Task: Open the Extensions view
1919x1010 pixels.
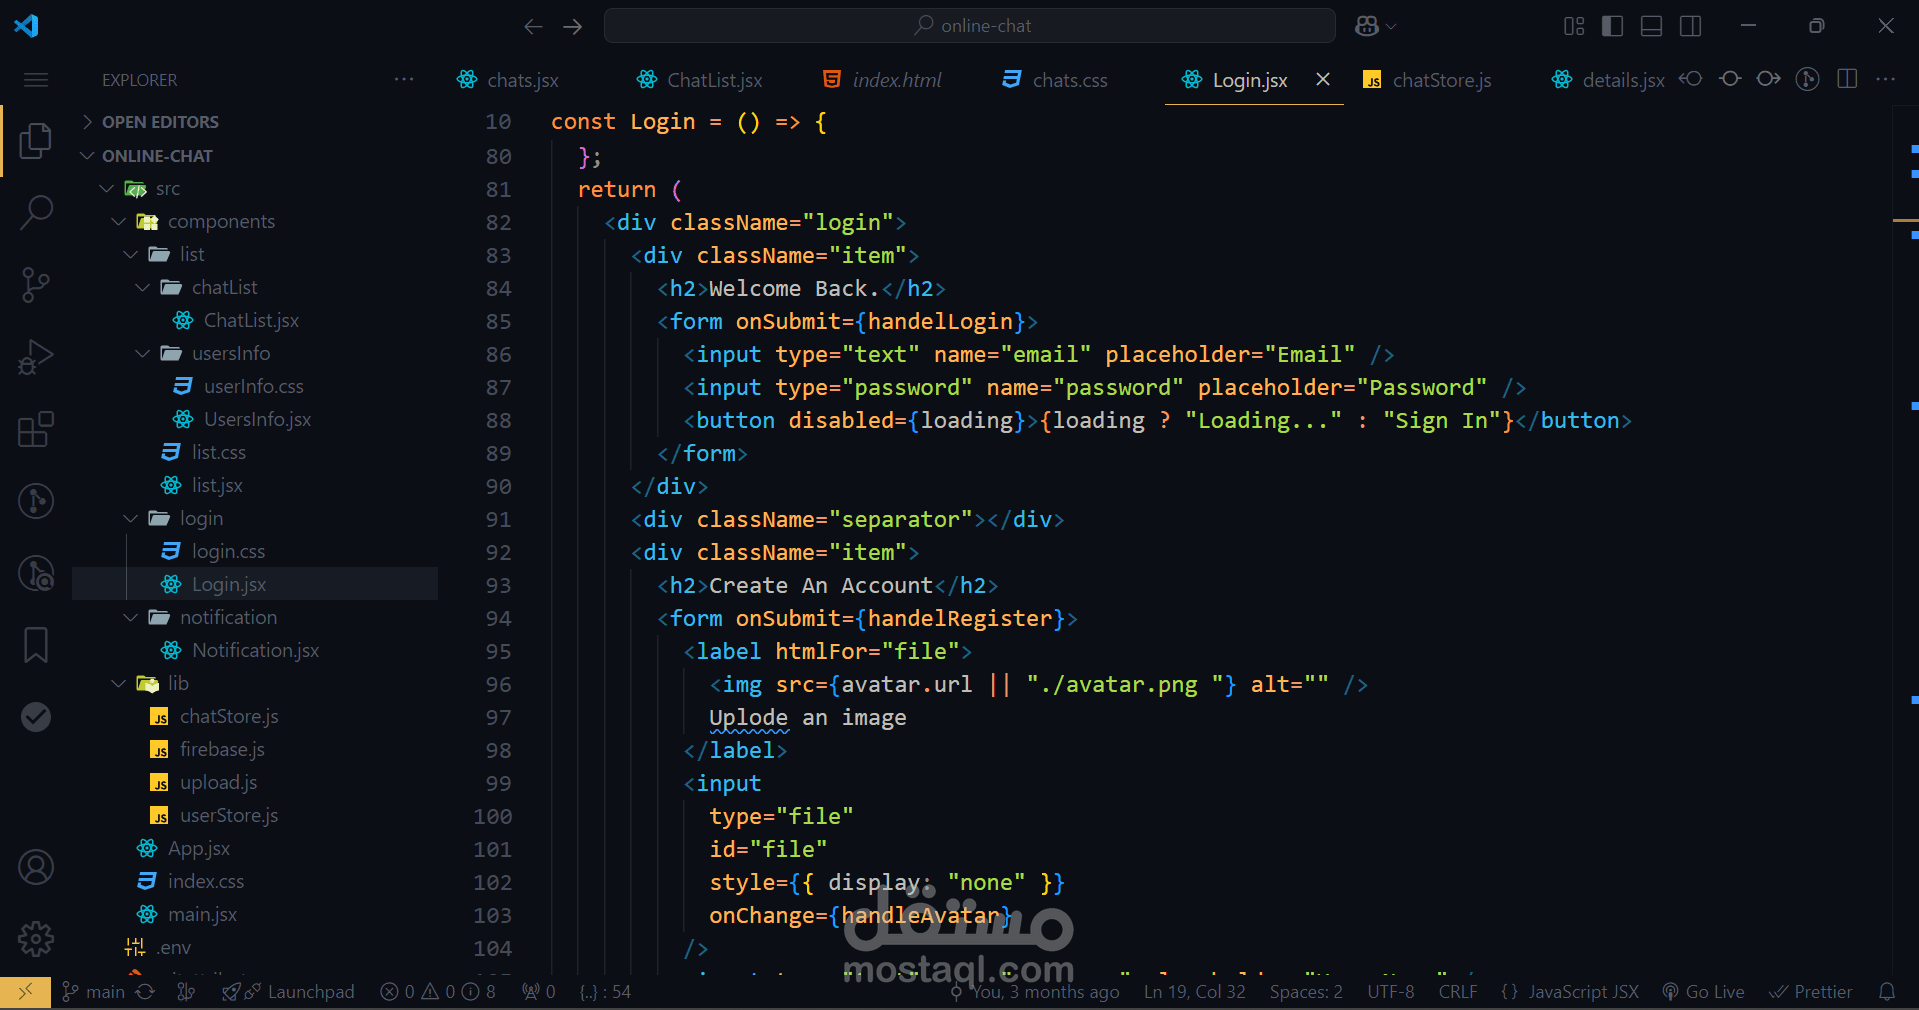Action: [36, 429]
